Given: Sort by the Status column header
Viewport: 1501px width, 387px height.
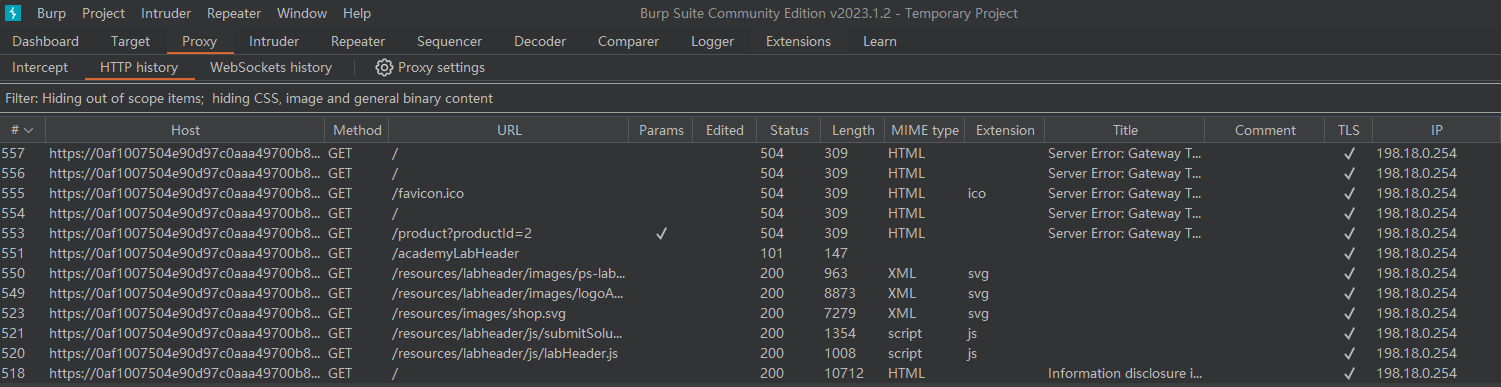Looking at the screenshot, I should pos(789,130).
